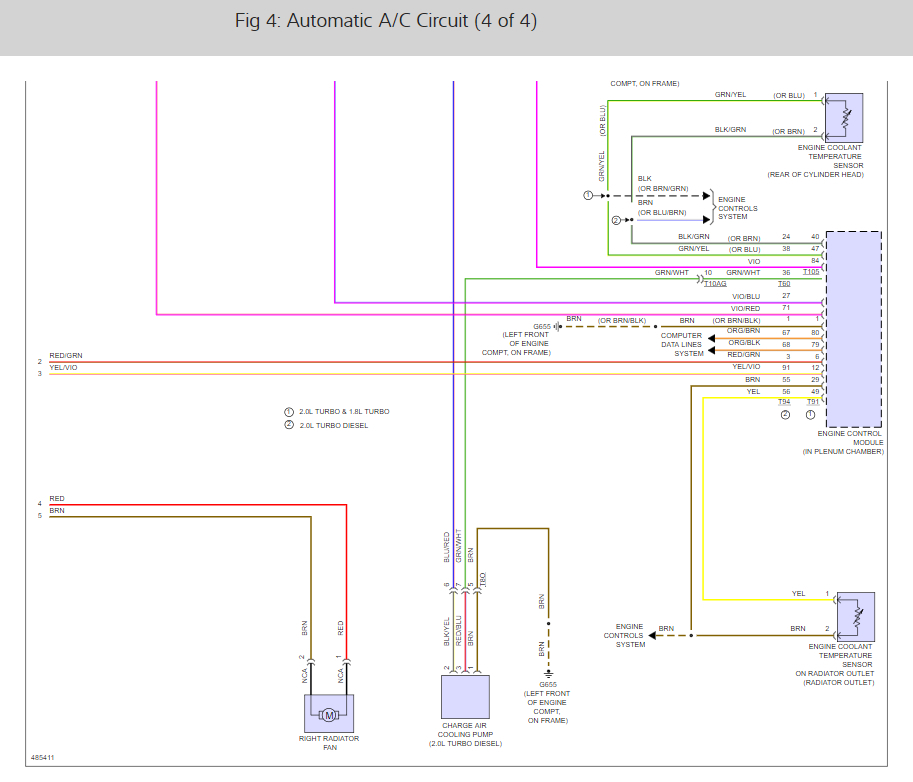913x782 pixels.
Task: Select the T105 connector label
Action: point(811,272)
